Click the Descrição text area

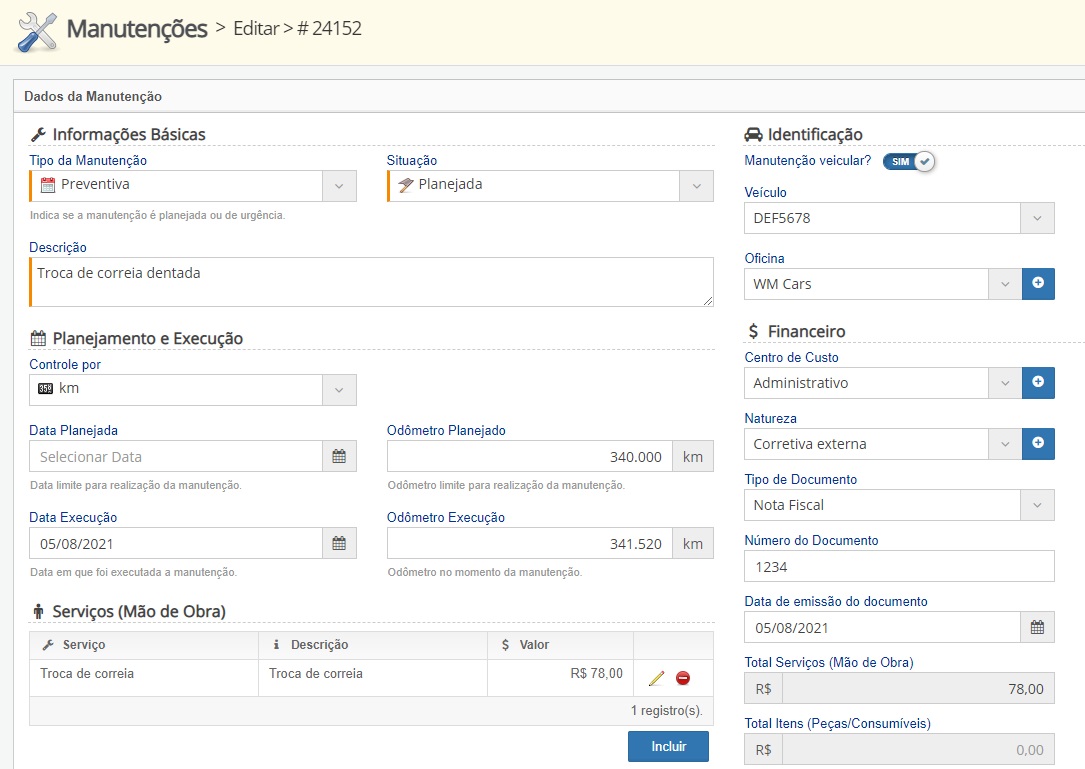pos(371,282)
